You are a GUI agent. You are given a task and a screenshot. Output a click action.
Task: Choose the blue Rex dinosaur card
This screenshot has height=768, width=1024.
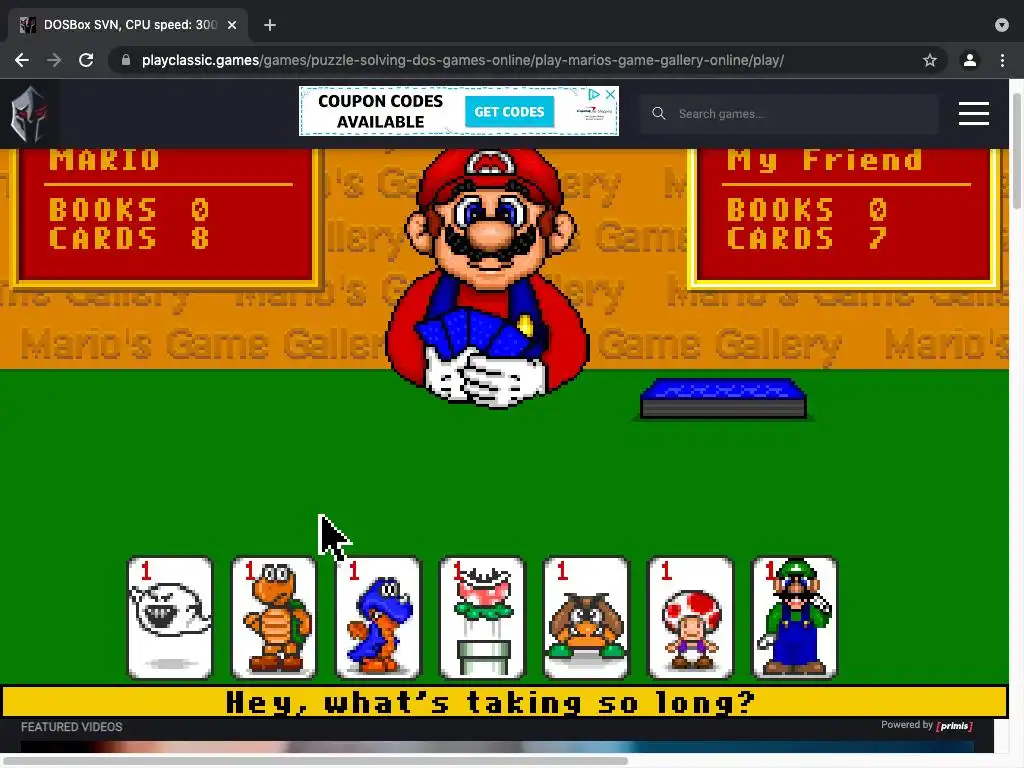point(378,618)
